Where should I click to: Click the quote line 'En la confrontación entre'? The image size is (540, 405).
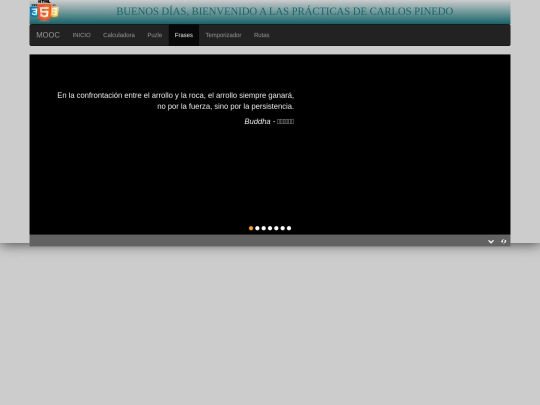pyautogui.click(x=176, y=95)
